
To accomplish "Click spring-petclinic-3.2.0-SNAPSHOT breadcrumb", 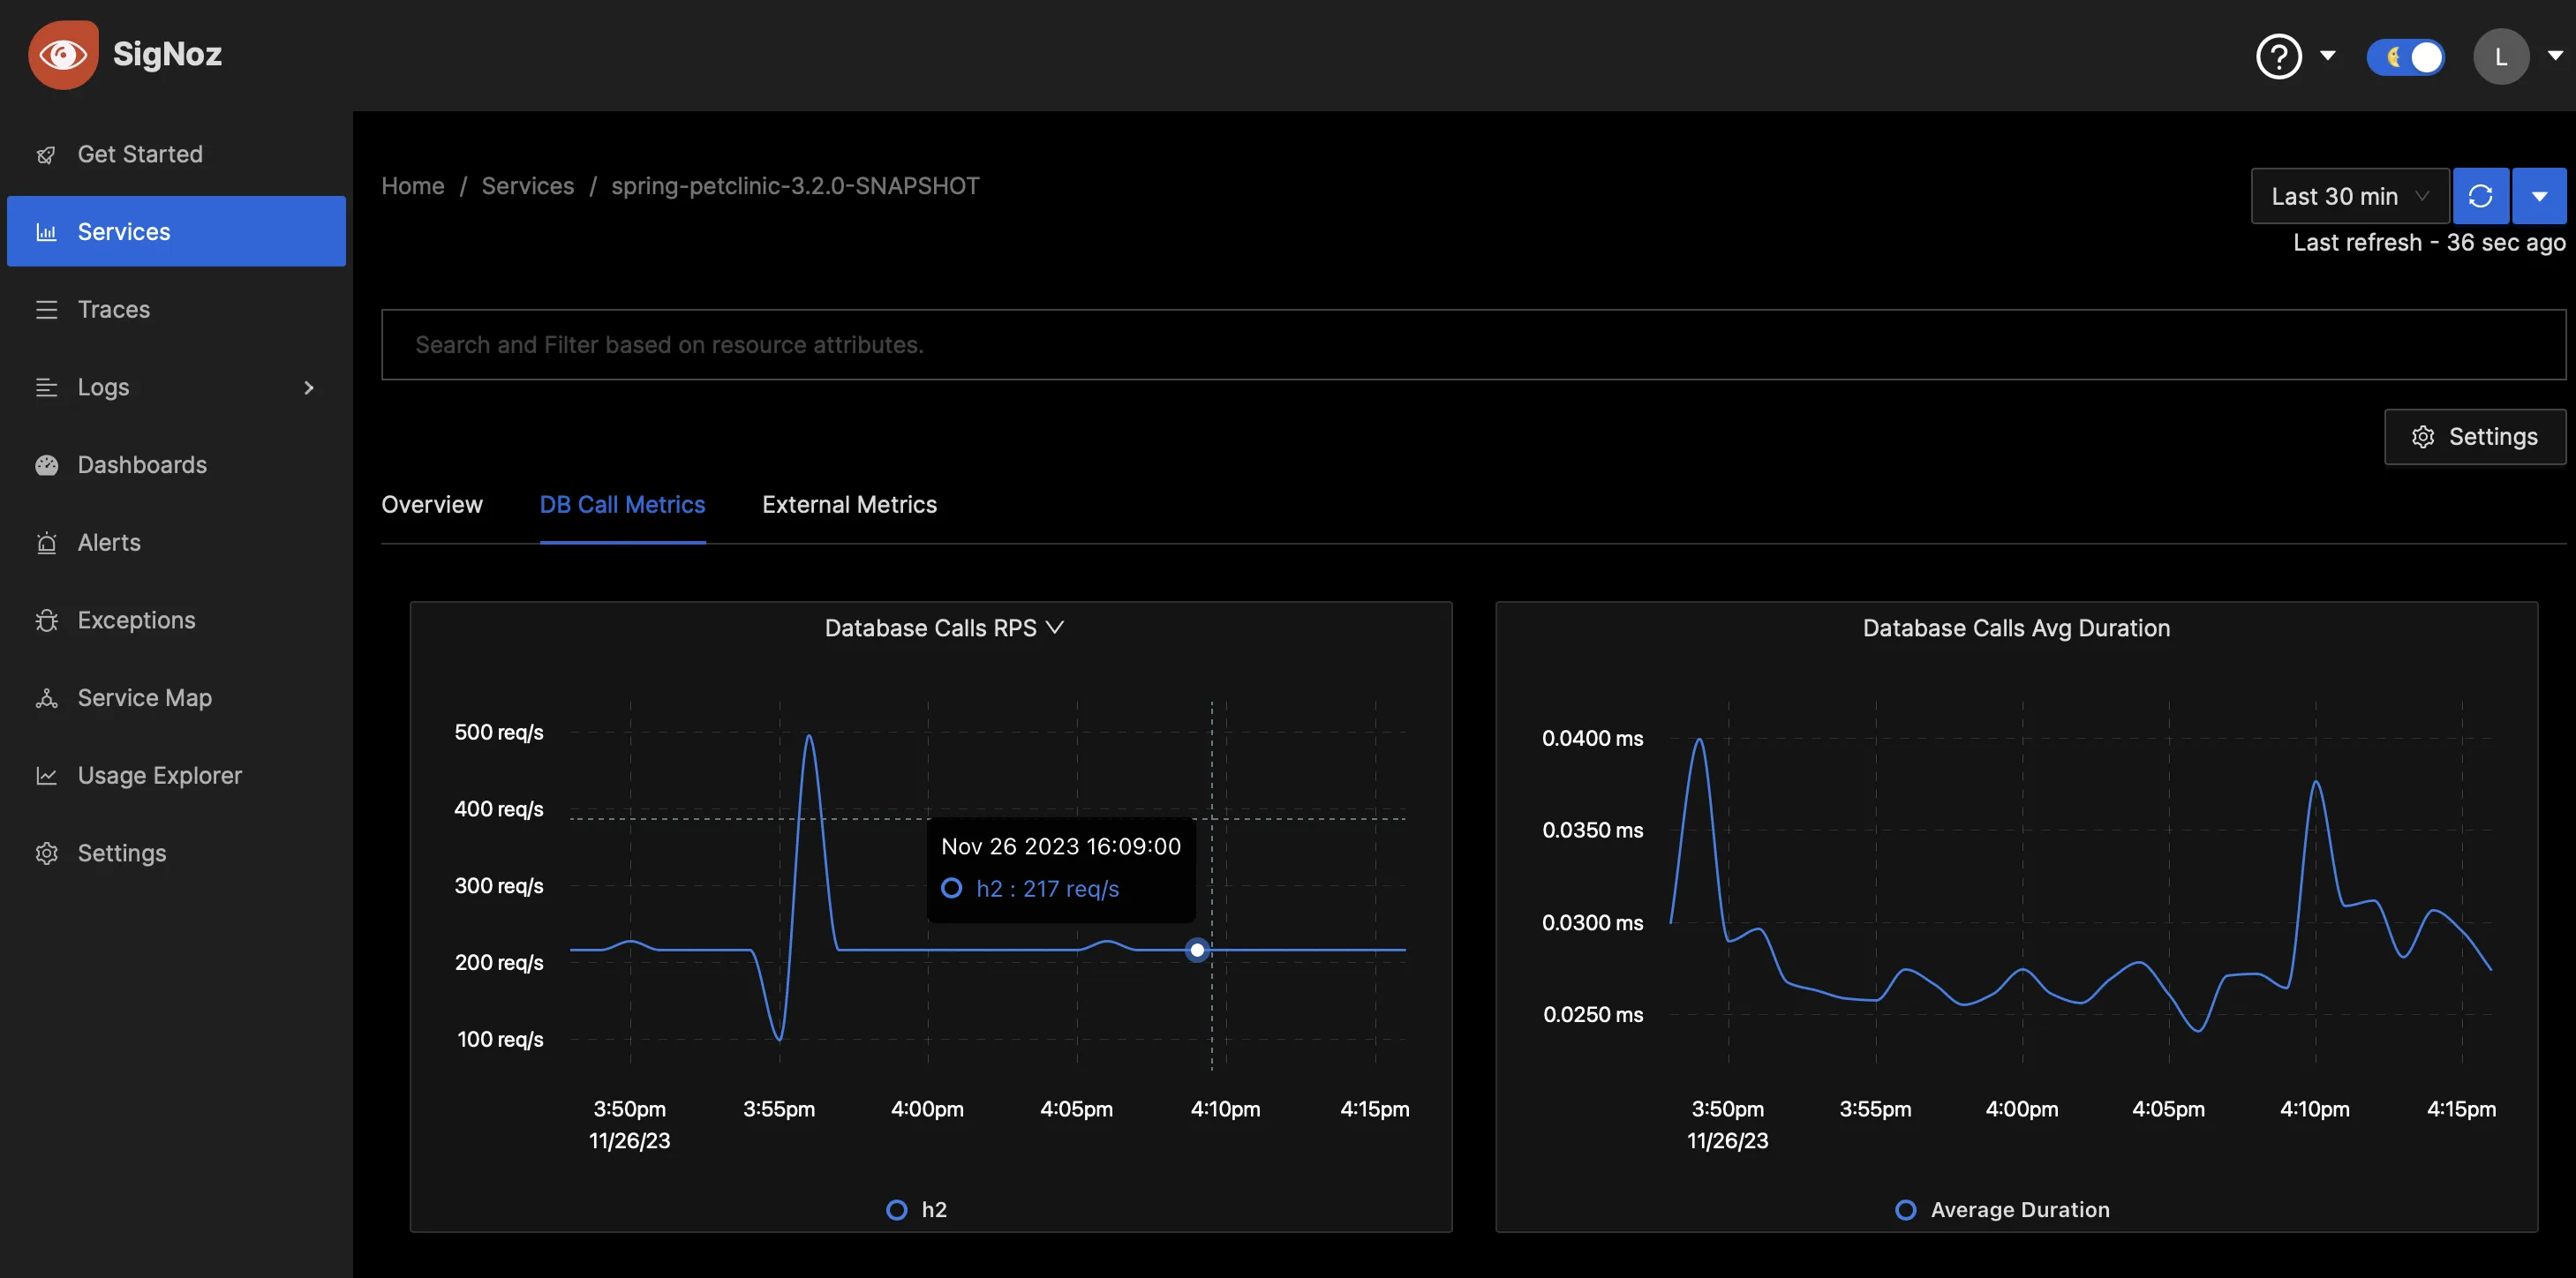I will [x=795, y=186].
